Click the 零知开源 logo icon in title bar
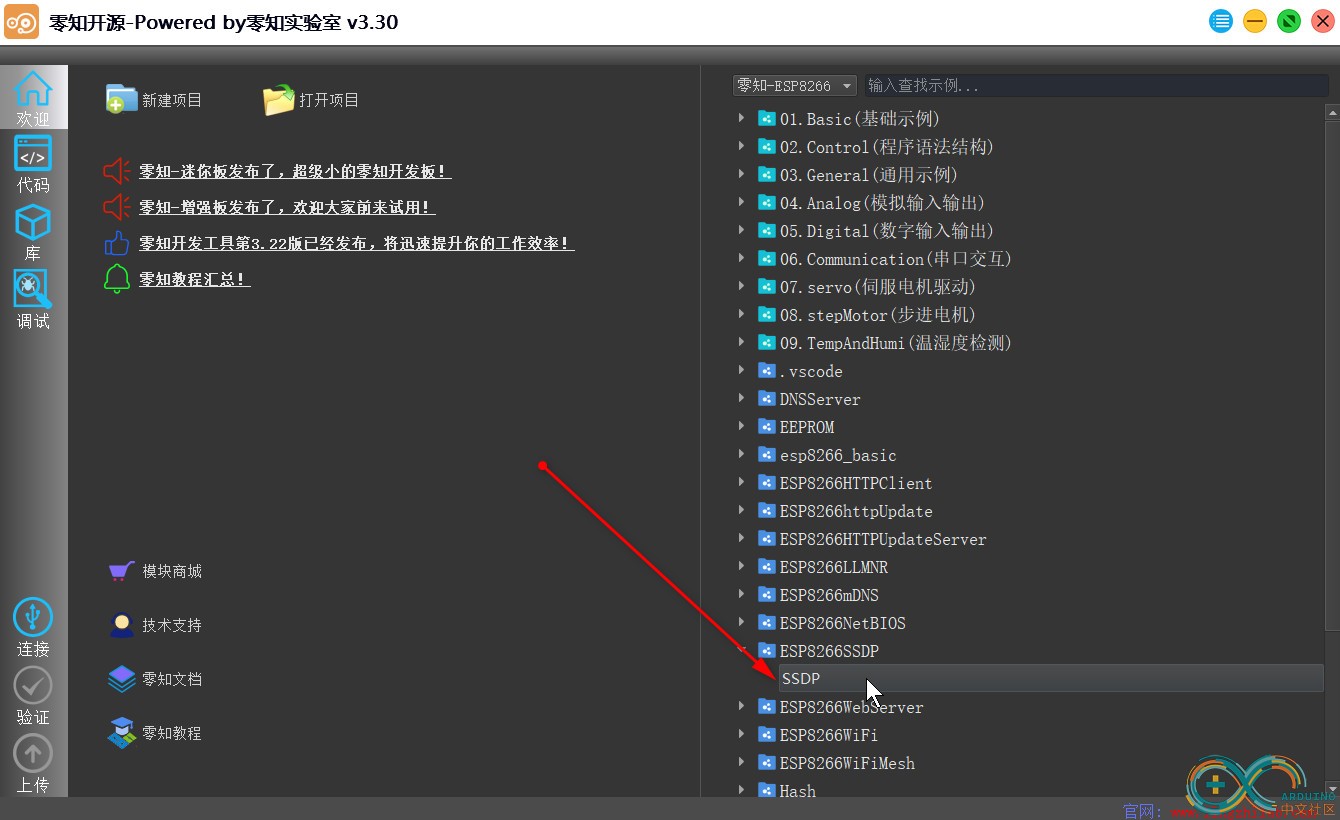 22,22
